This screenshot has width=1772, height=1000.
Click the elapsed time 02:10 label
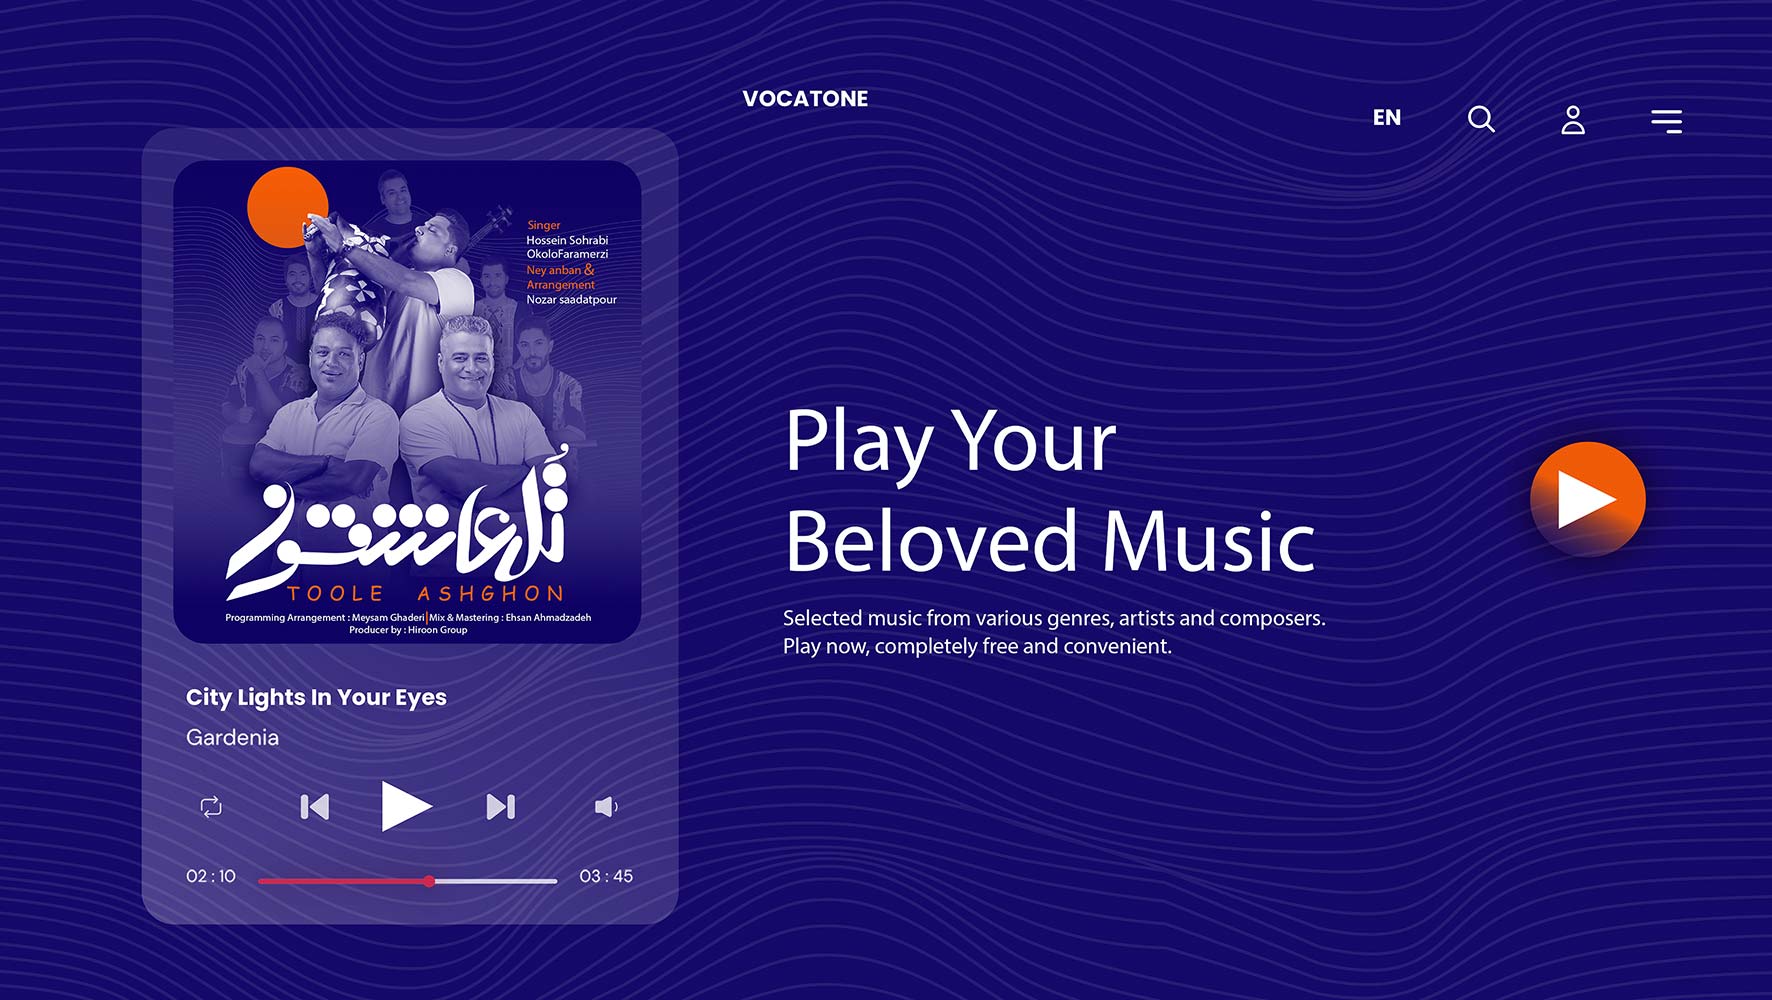[x=211, y=876]
